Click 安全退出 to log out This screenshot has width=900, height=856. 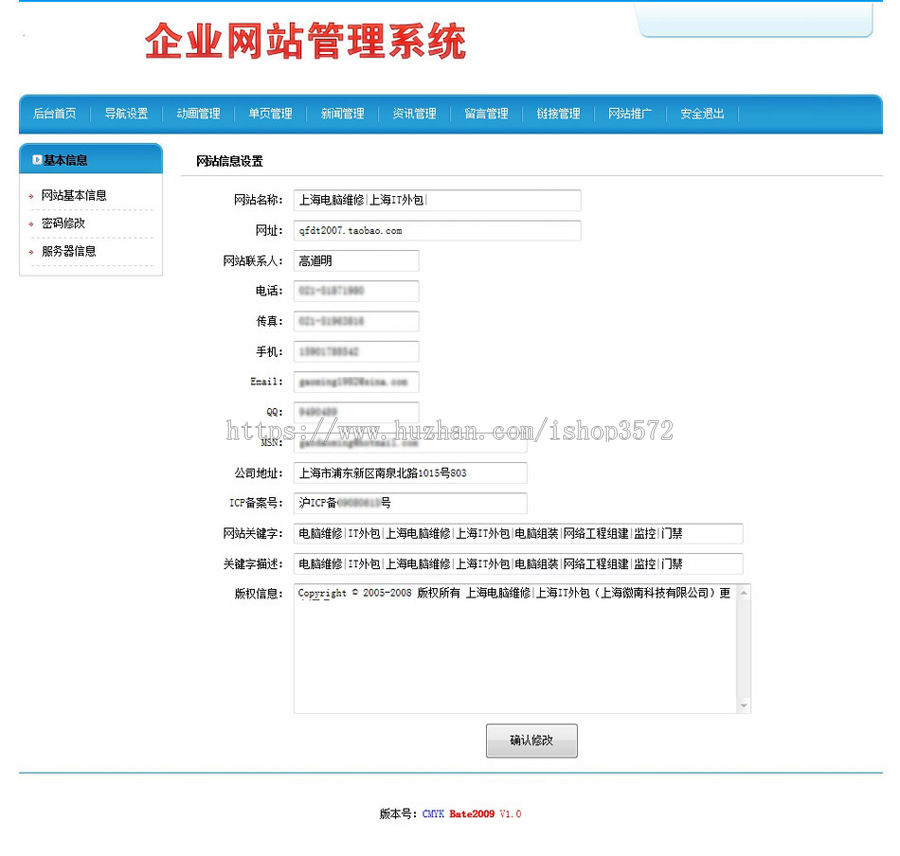coord(701,113)
